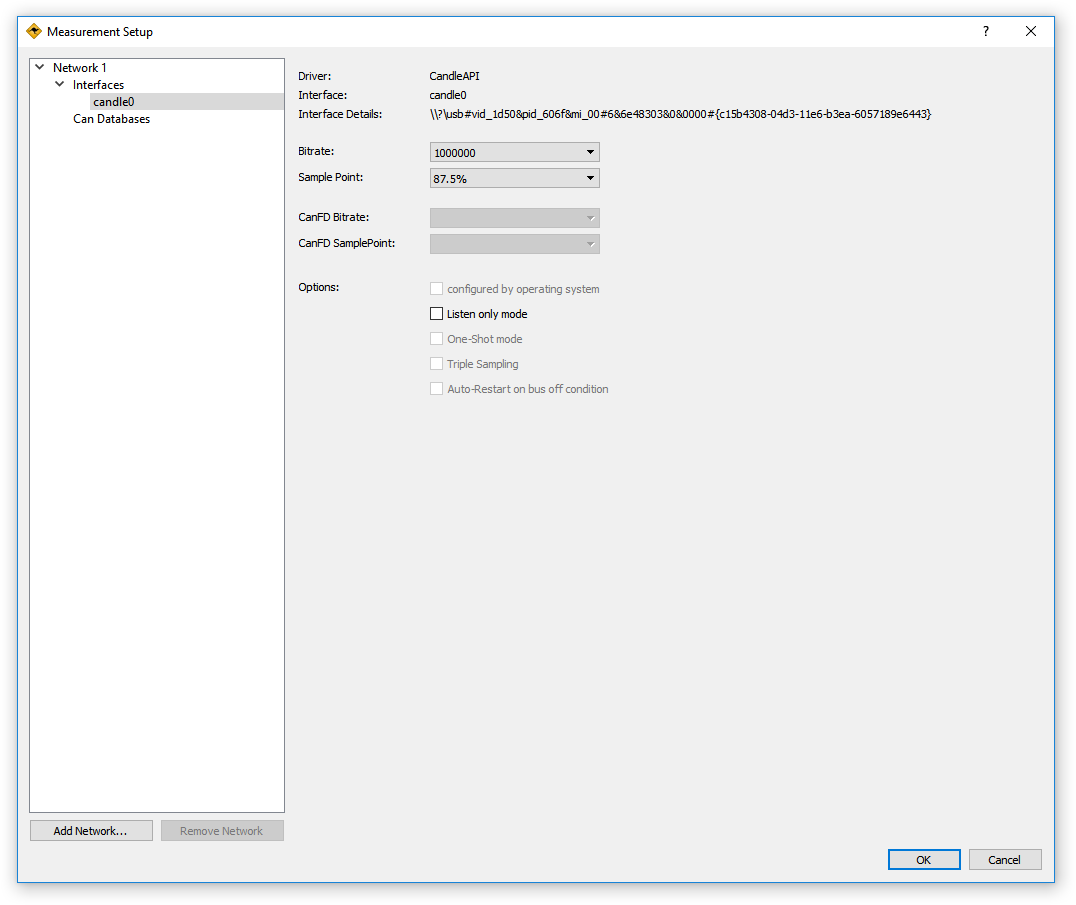The width and height of the screenshot is (1076, 905).
Task: Open the Sample Point dropdown
Action: (x=514, y=178)
